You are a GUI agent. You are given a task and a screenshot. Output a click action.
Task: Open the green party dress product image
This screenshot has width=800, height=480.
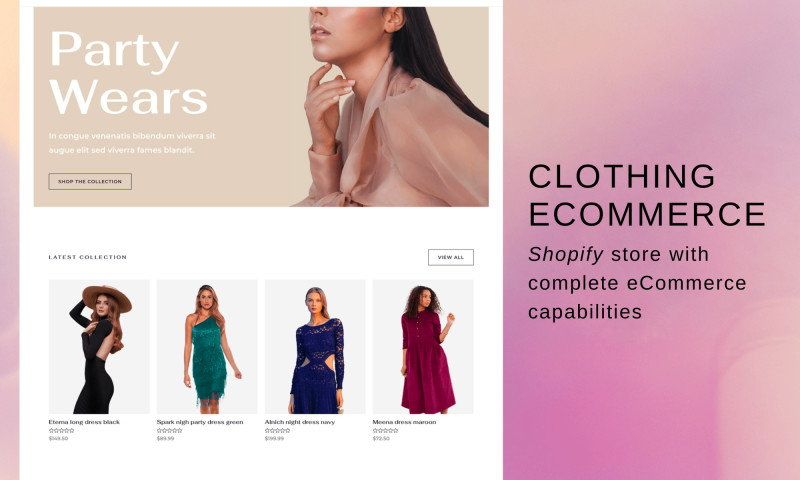coord(207,346)
